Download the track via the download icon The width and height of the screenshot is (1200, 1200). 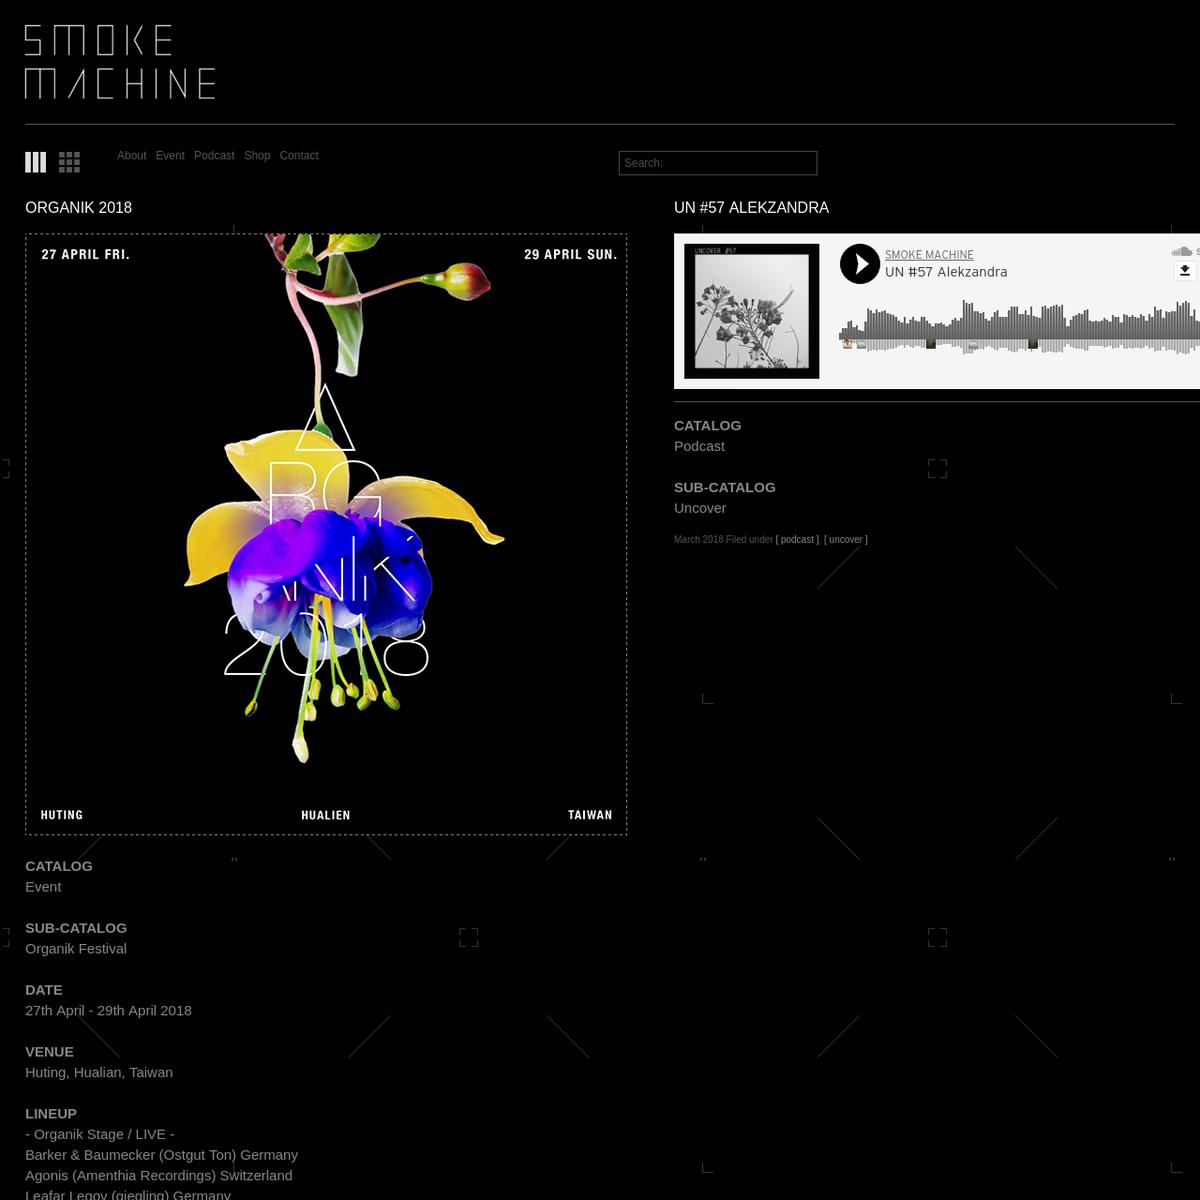[1185, 270]
